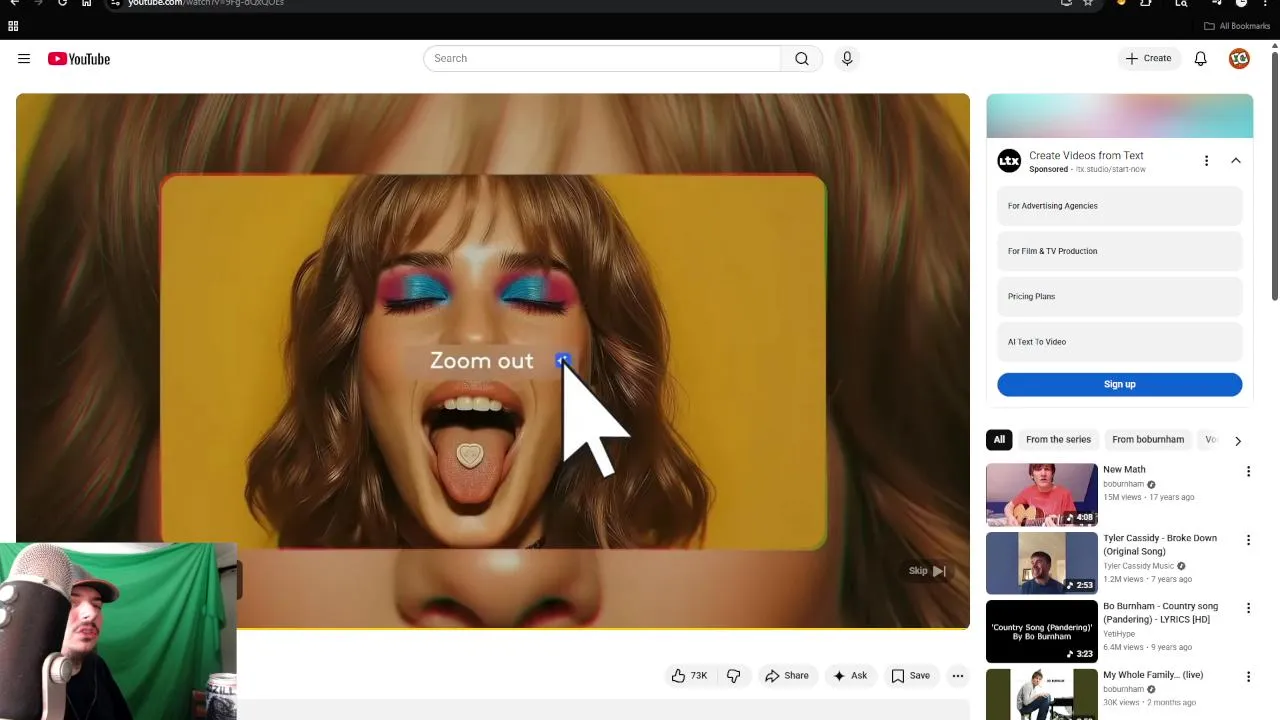
Task: Click the search magnifier button
Action: (x=802, y=58)
